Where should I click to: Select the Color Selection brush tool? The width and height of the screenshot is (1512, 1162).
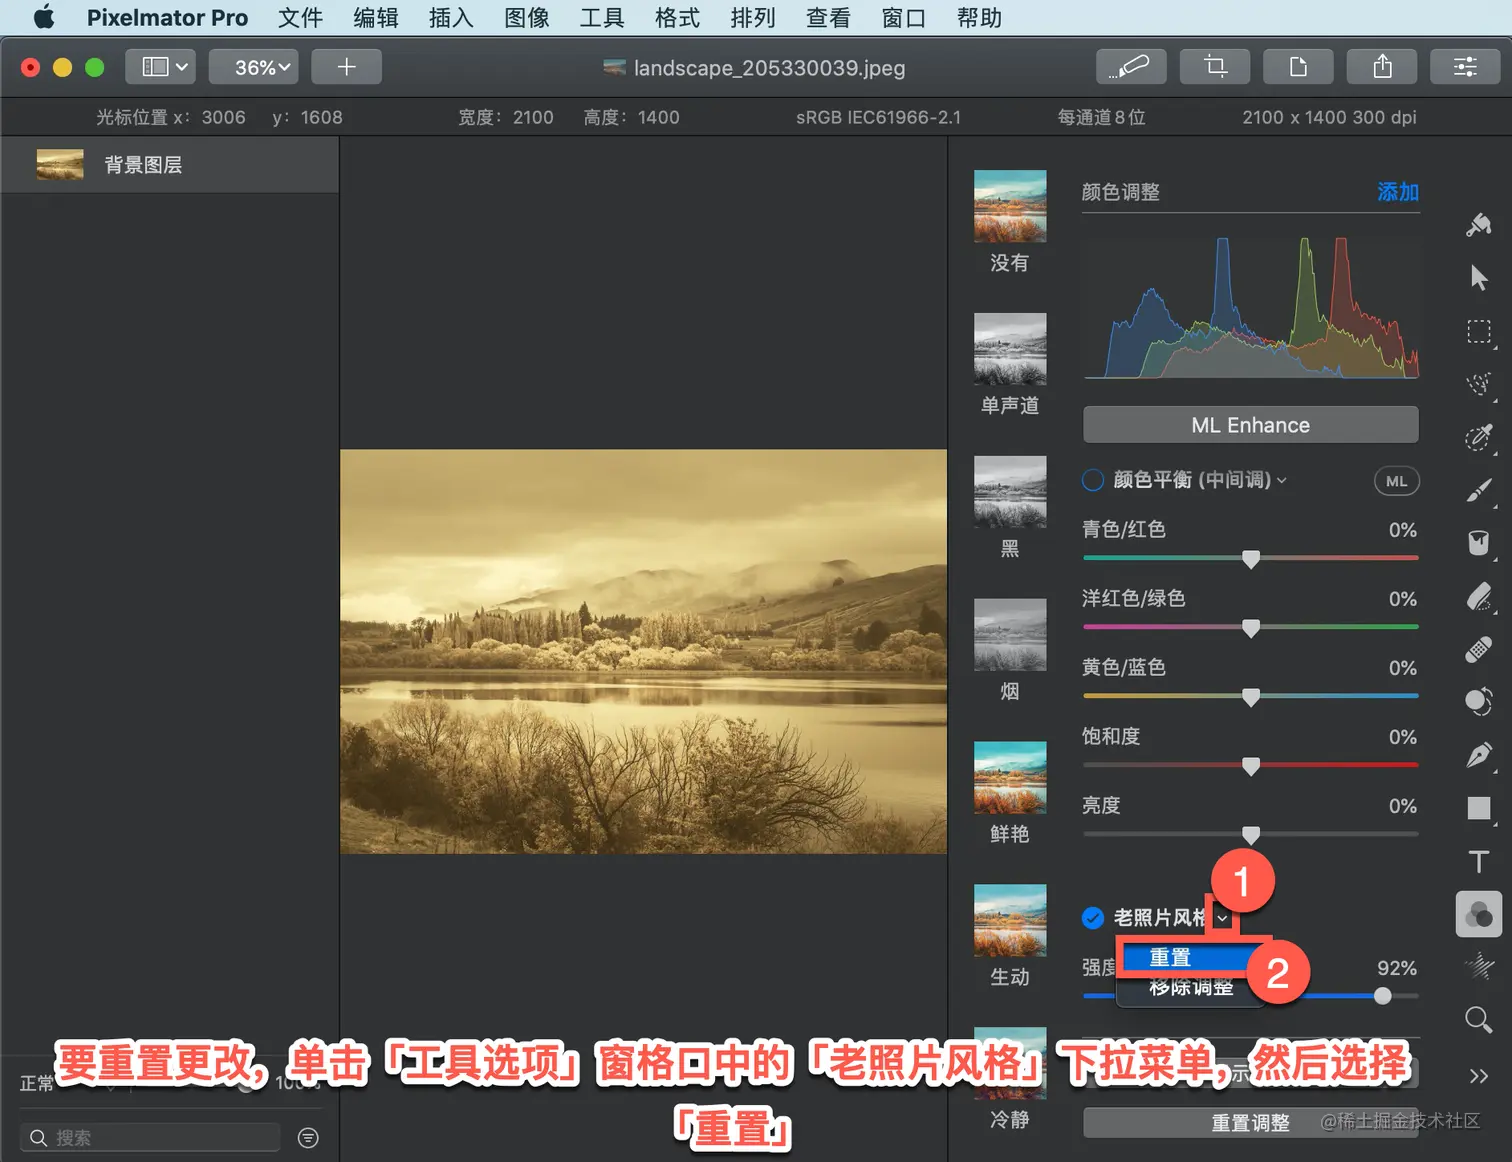(1479, 437)
